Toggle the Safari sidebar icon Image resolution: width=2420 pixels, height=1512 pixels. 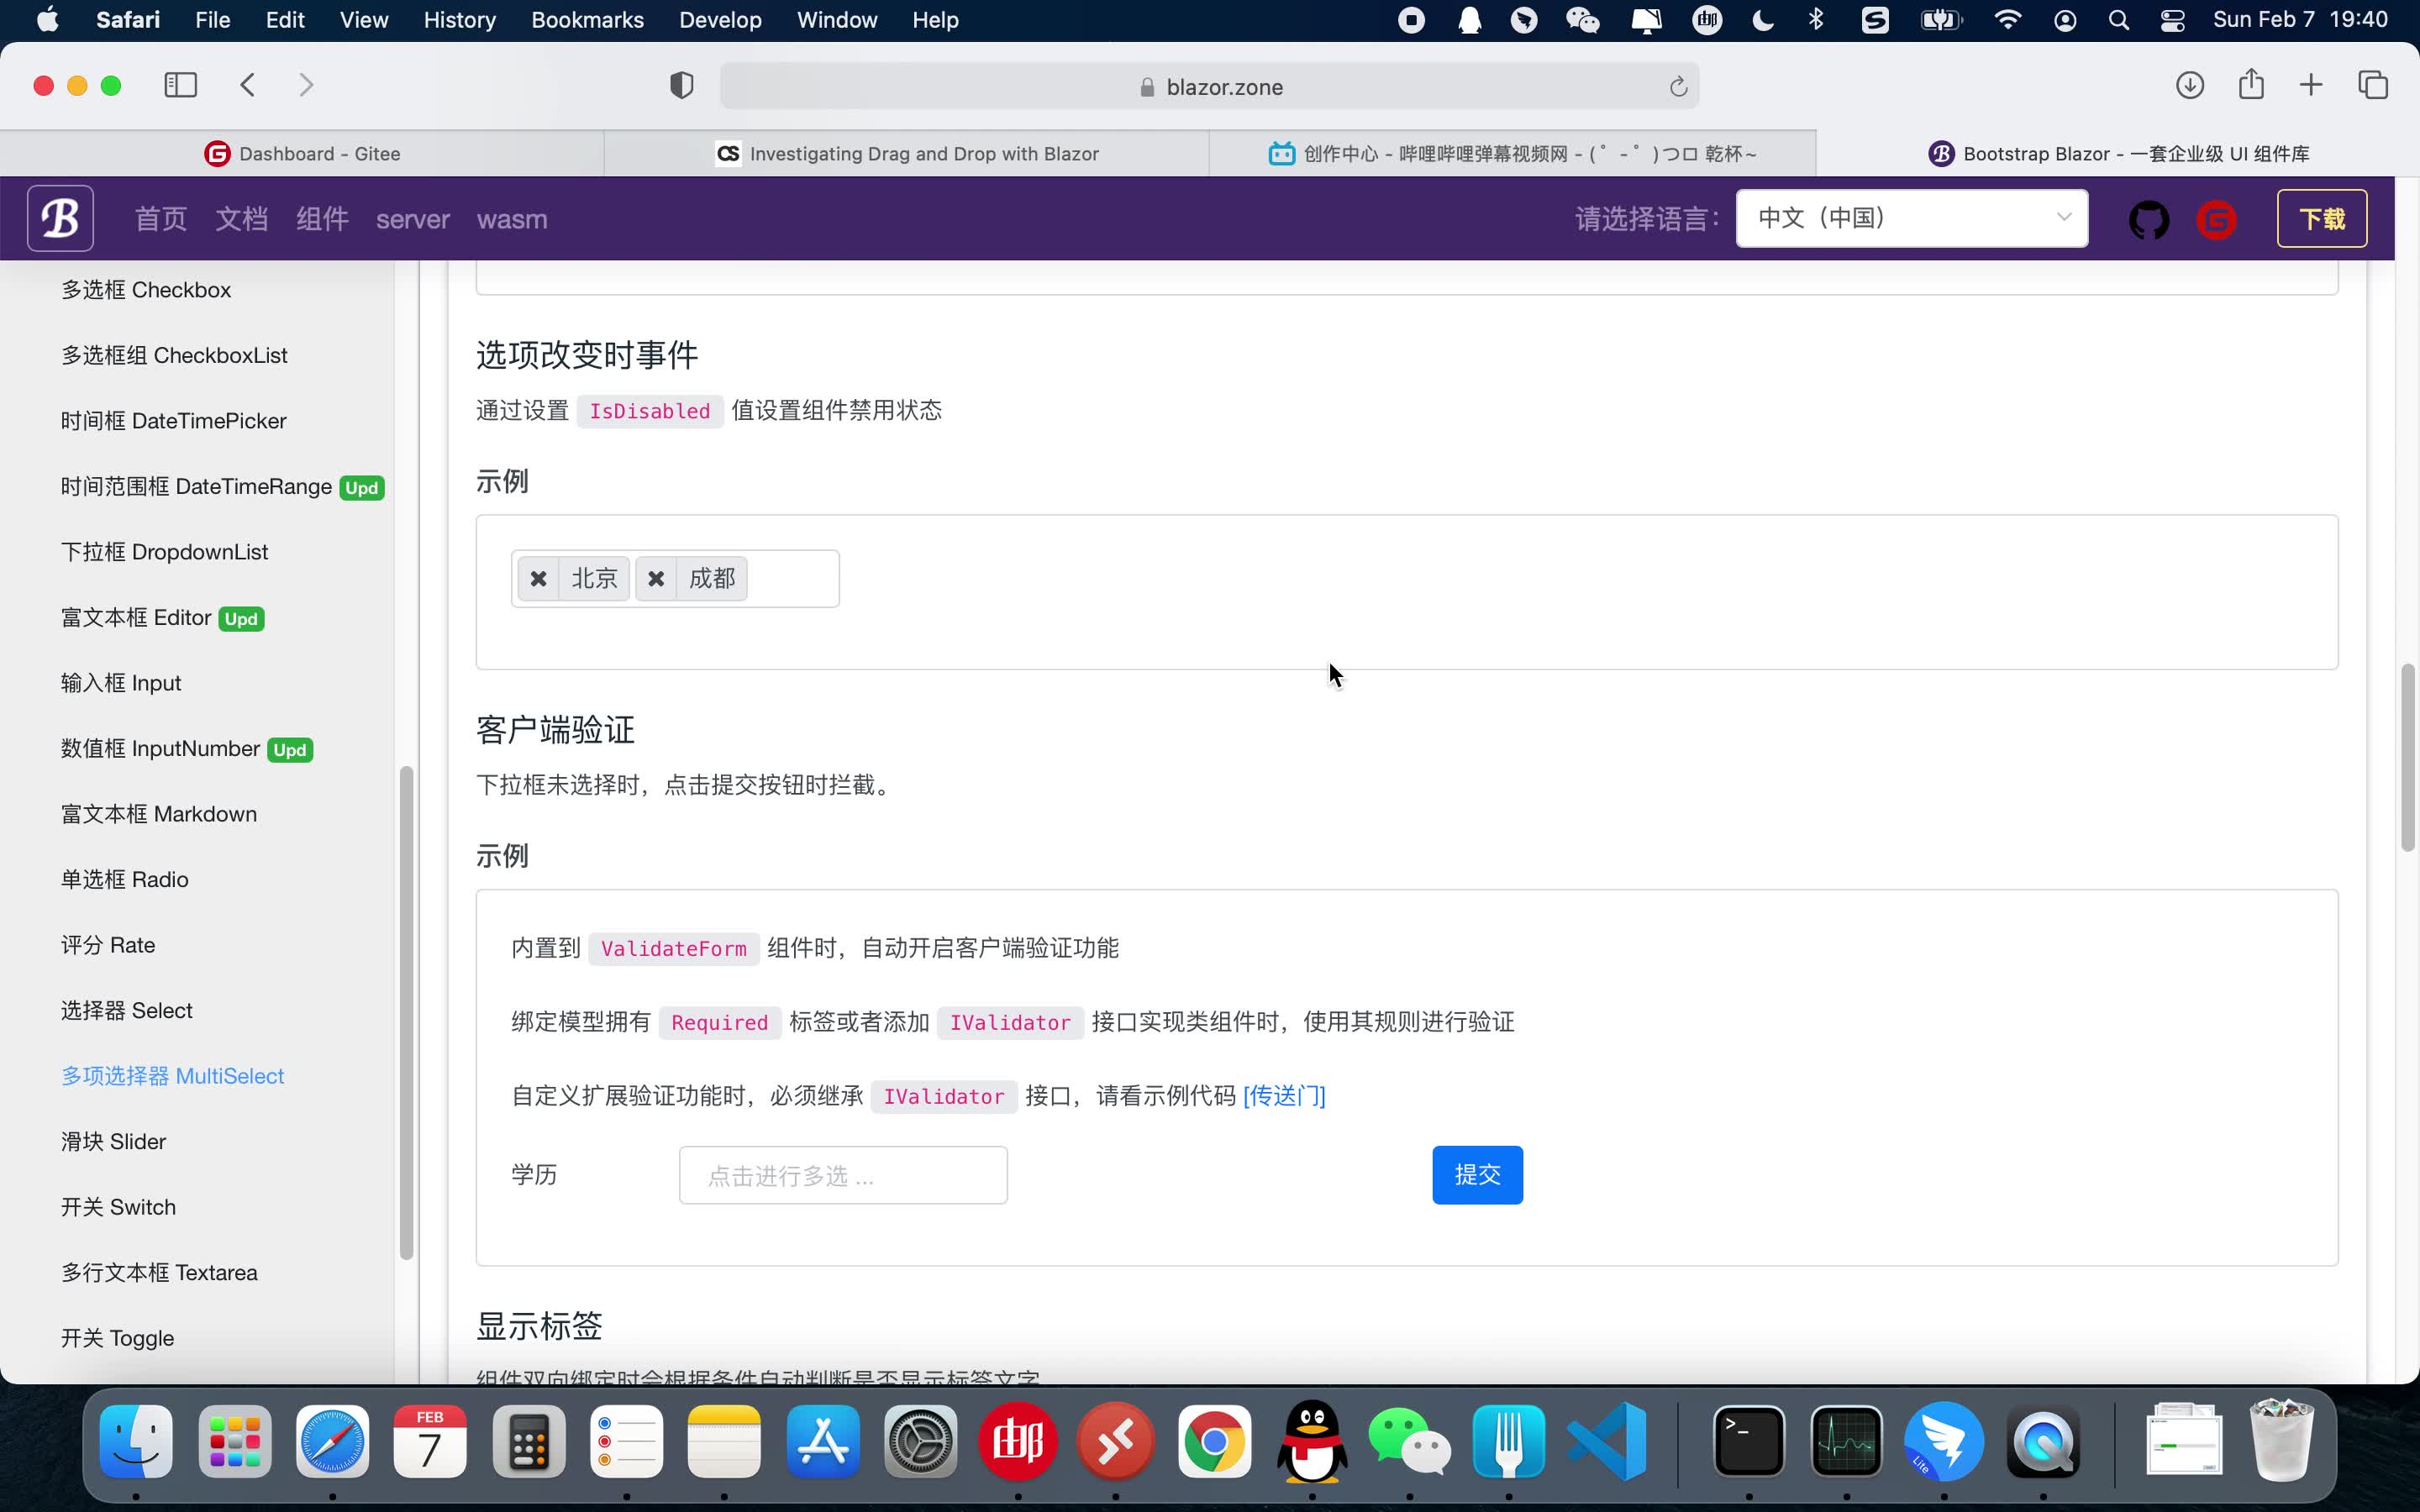[180, 85]
